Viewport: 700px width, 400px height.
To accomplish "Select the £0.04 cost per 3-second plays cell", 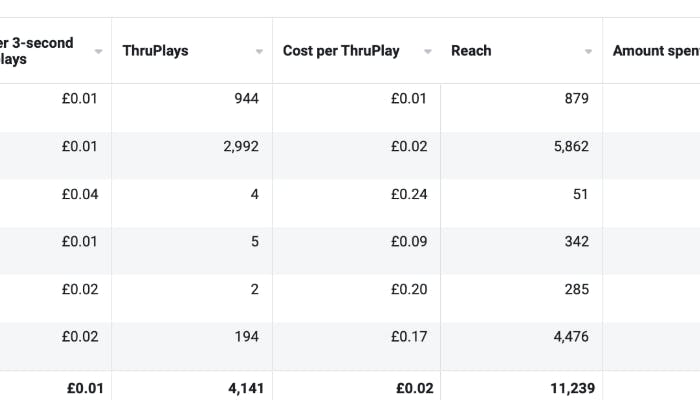I will coord(80,194).
